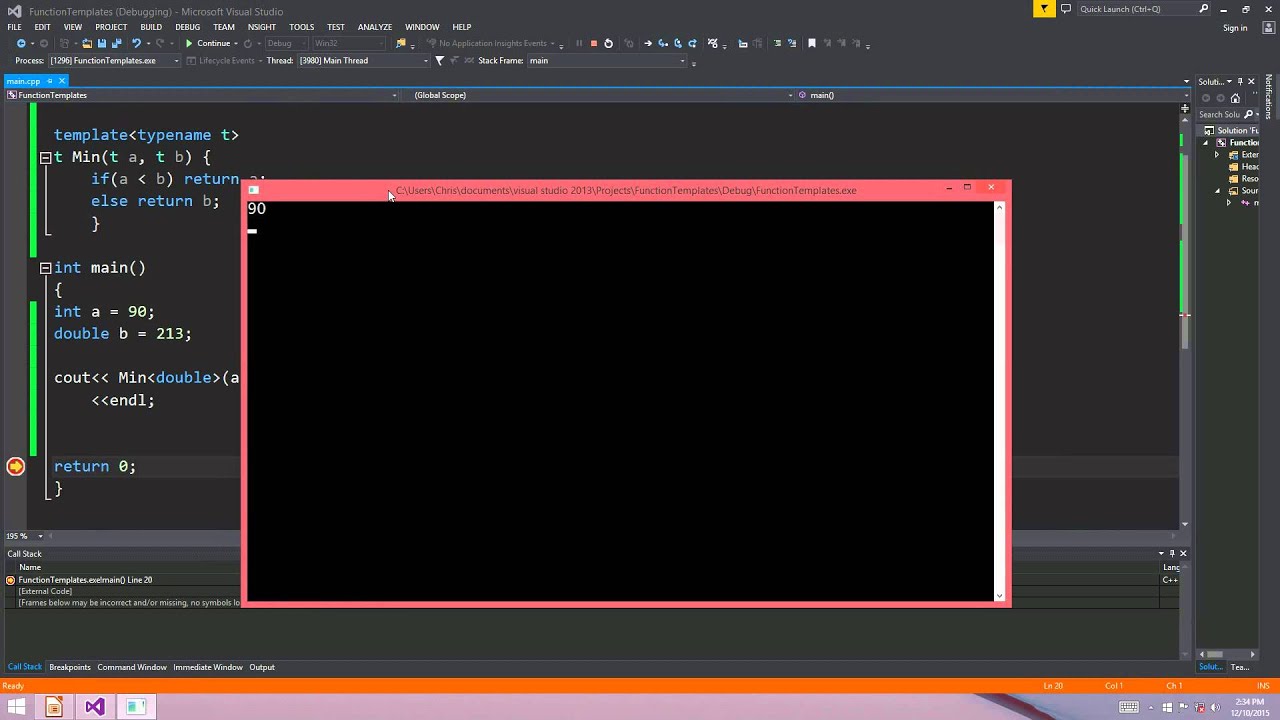Click the Visual Studio icon on the taskbar
The width and height of the screenshot is (1280, 720).
tap(94, 707)
